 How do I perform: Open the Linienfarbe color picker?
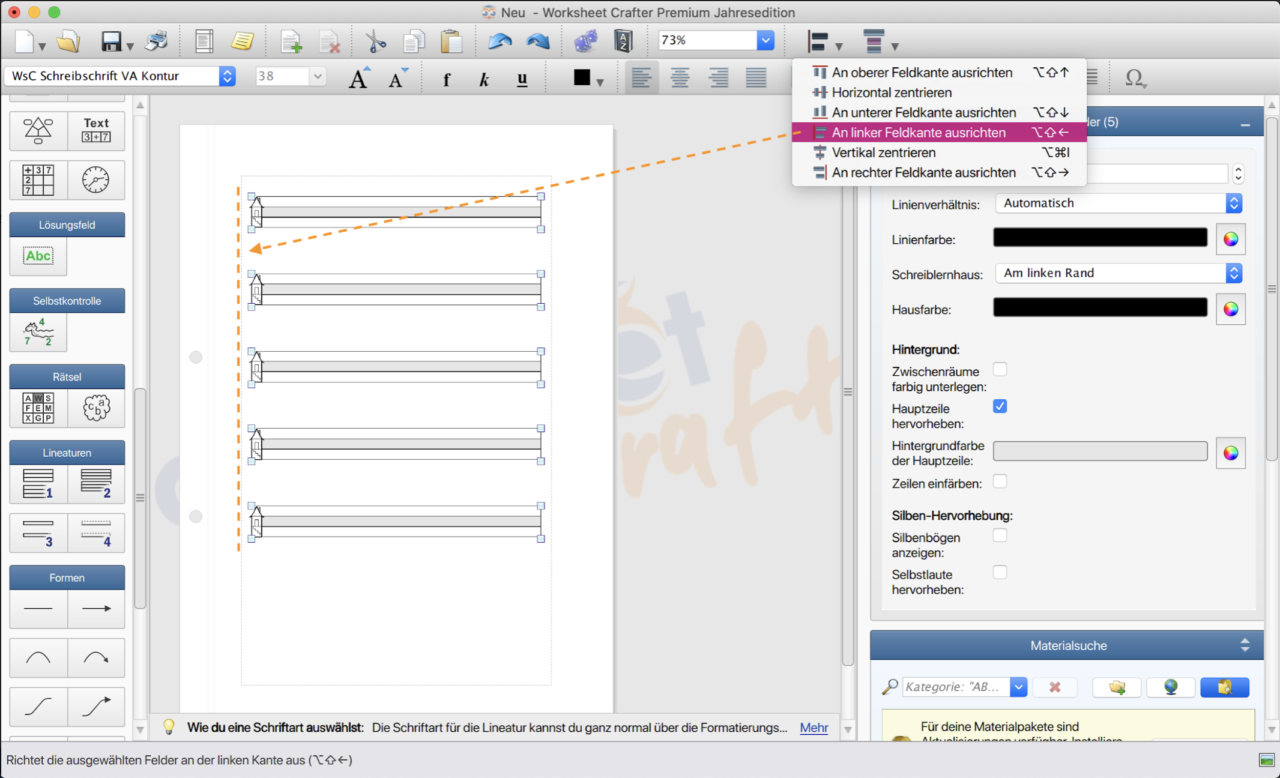1231,238
